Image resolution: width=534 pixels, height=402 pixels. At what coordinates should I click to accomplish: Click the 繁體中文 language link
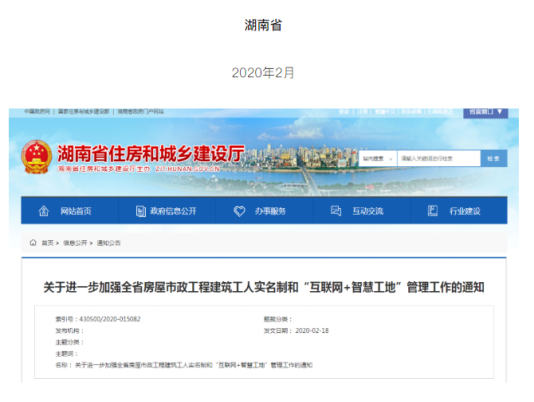[x=385, y=111]
